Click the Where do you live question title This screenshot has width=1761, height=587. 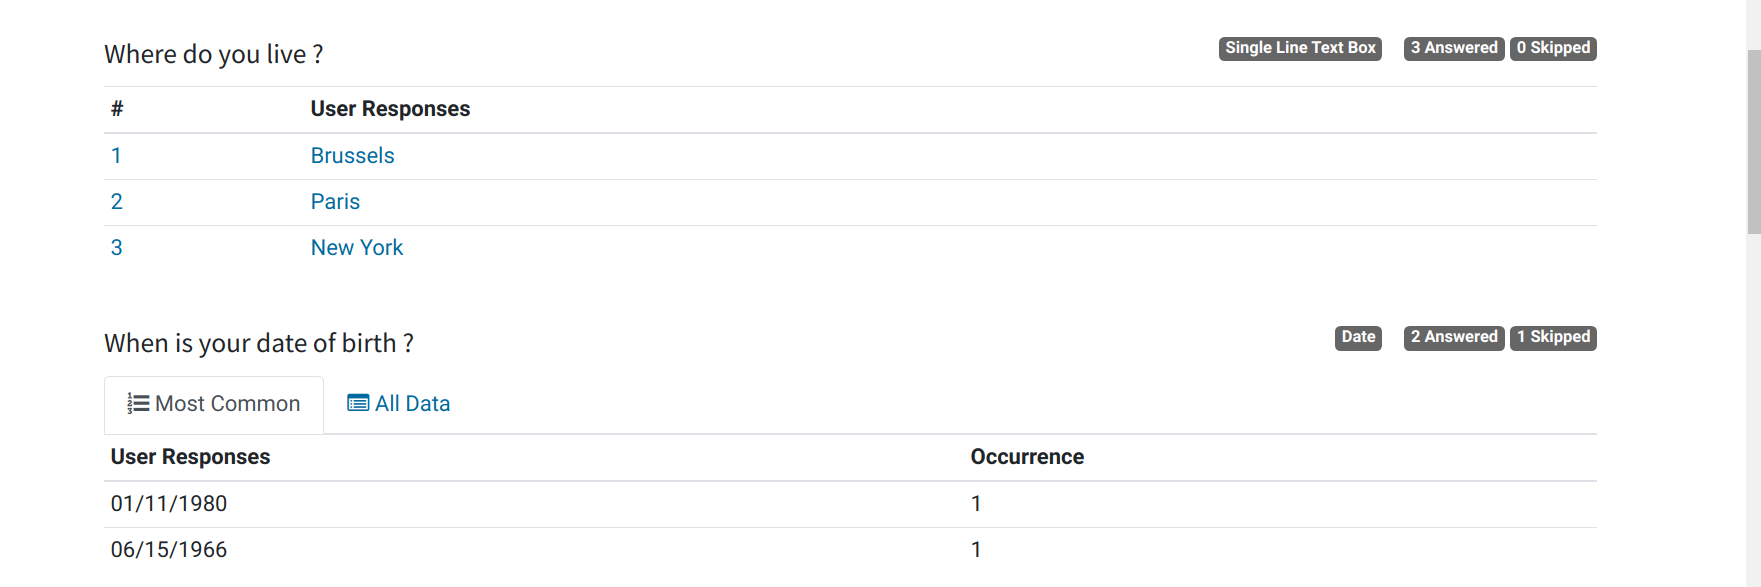pos(214,53)
